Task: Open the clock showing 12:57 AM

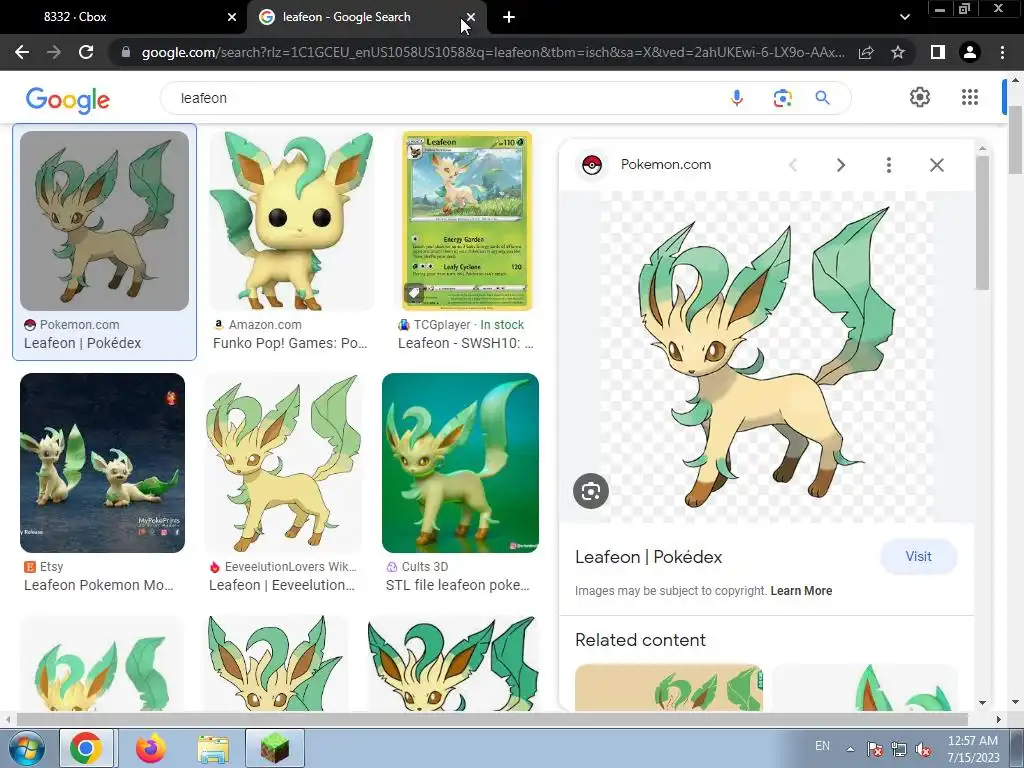Action: click(973, 749)
